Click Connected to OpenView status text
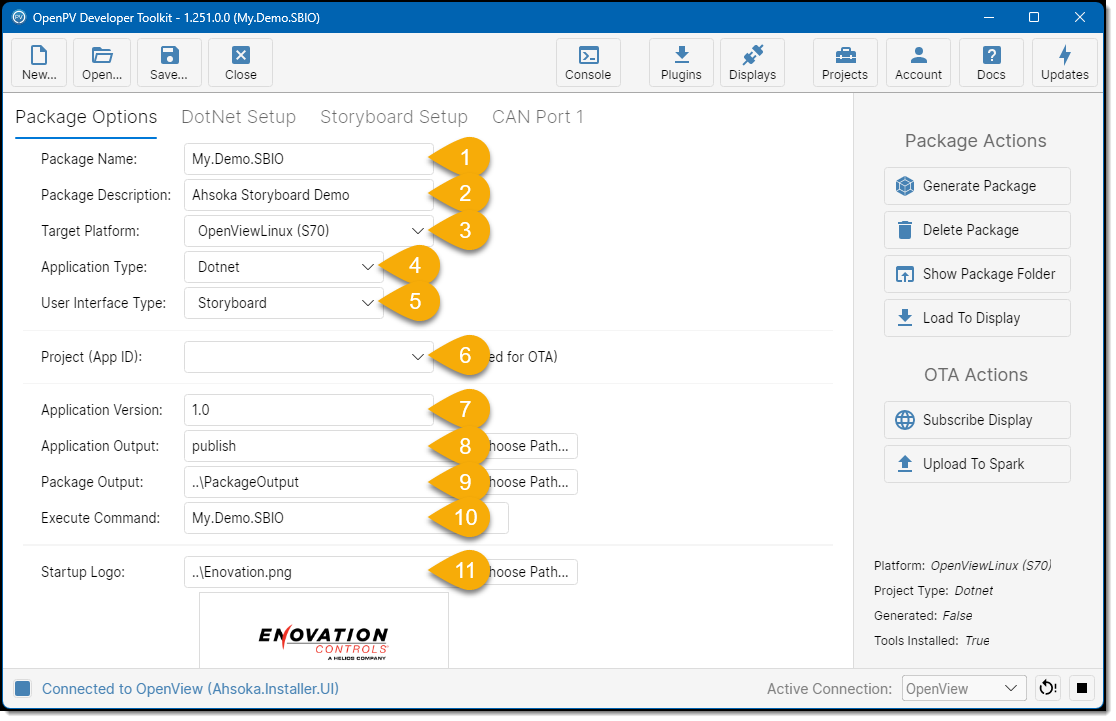 point(190,689)
